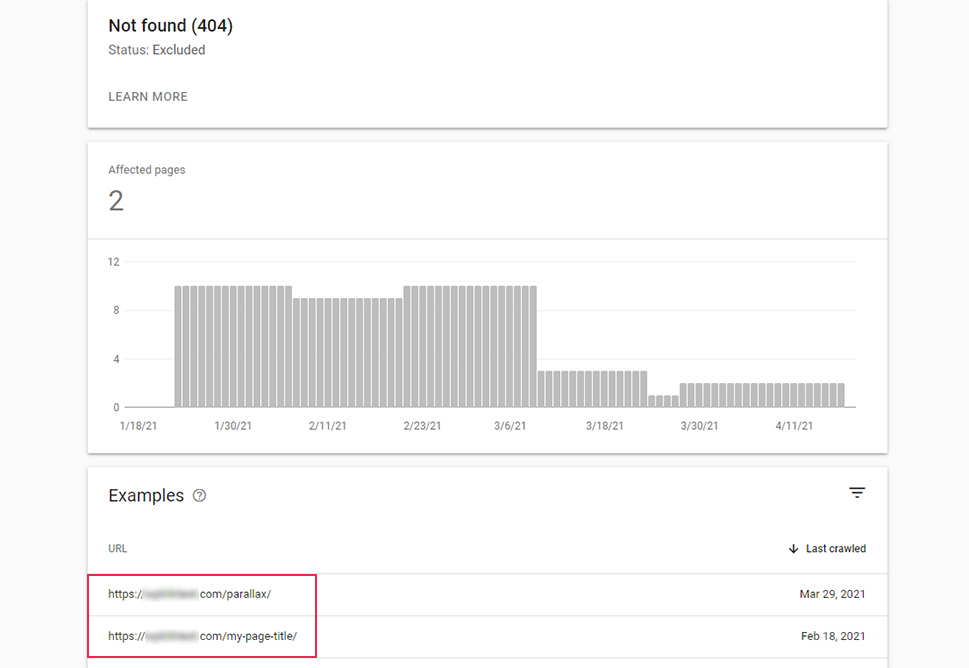This screenshot has height=668, width=969.
Task: Click the LEARN MORE link
Action: 148,97
